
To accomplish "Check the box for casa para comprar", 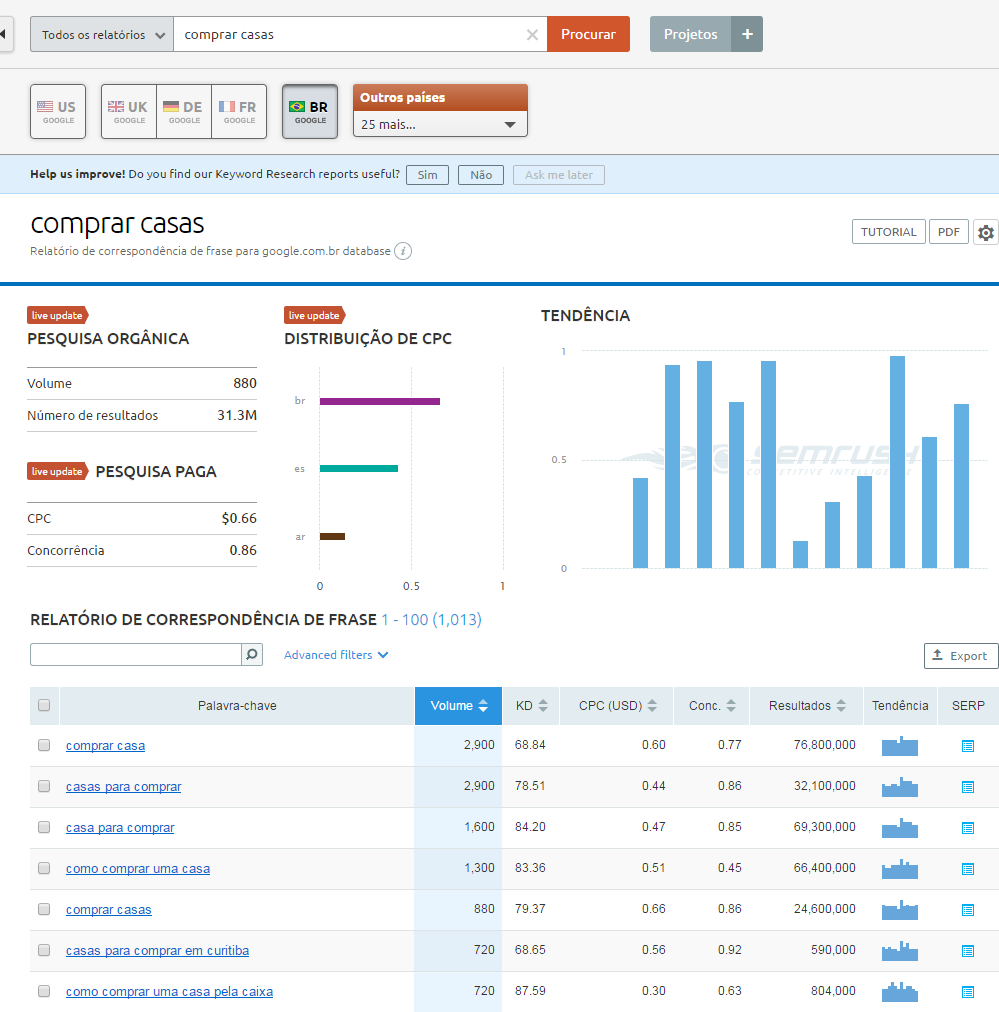I will coord(44,827).
